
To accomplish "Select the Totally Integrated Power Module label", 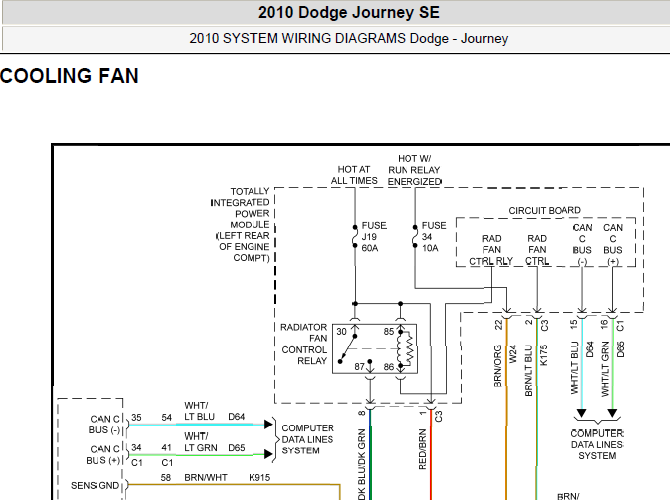I will pyautogui.click(x=241, y=224).
